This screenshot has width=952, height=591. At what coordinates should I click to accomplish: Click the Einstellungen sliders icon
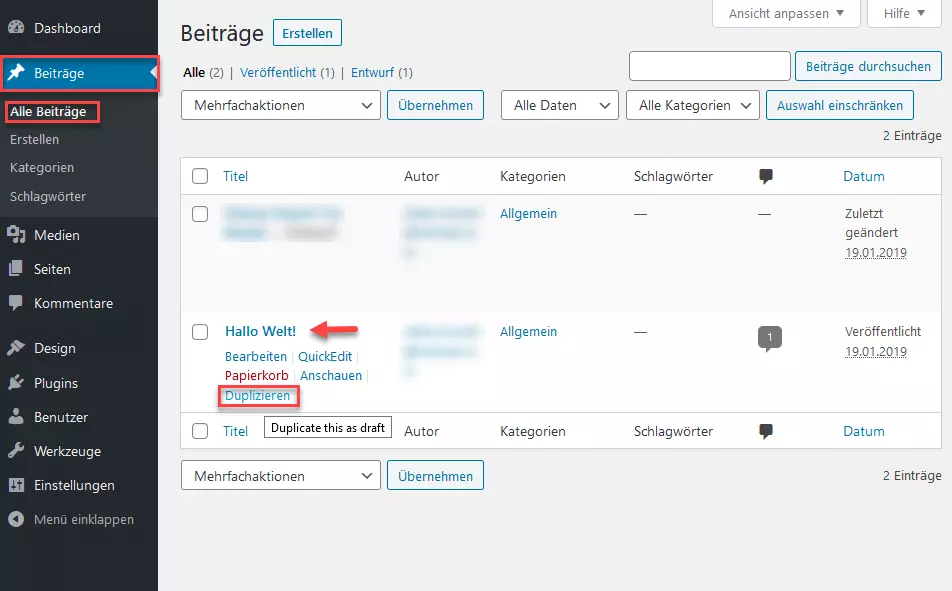point(16,485)
